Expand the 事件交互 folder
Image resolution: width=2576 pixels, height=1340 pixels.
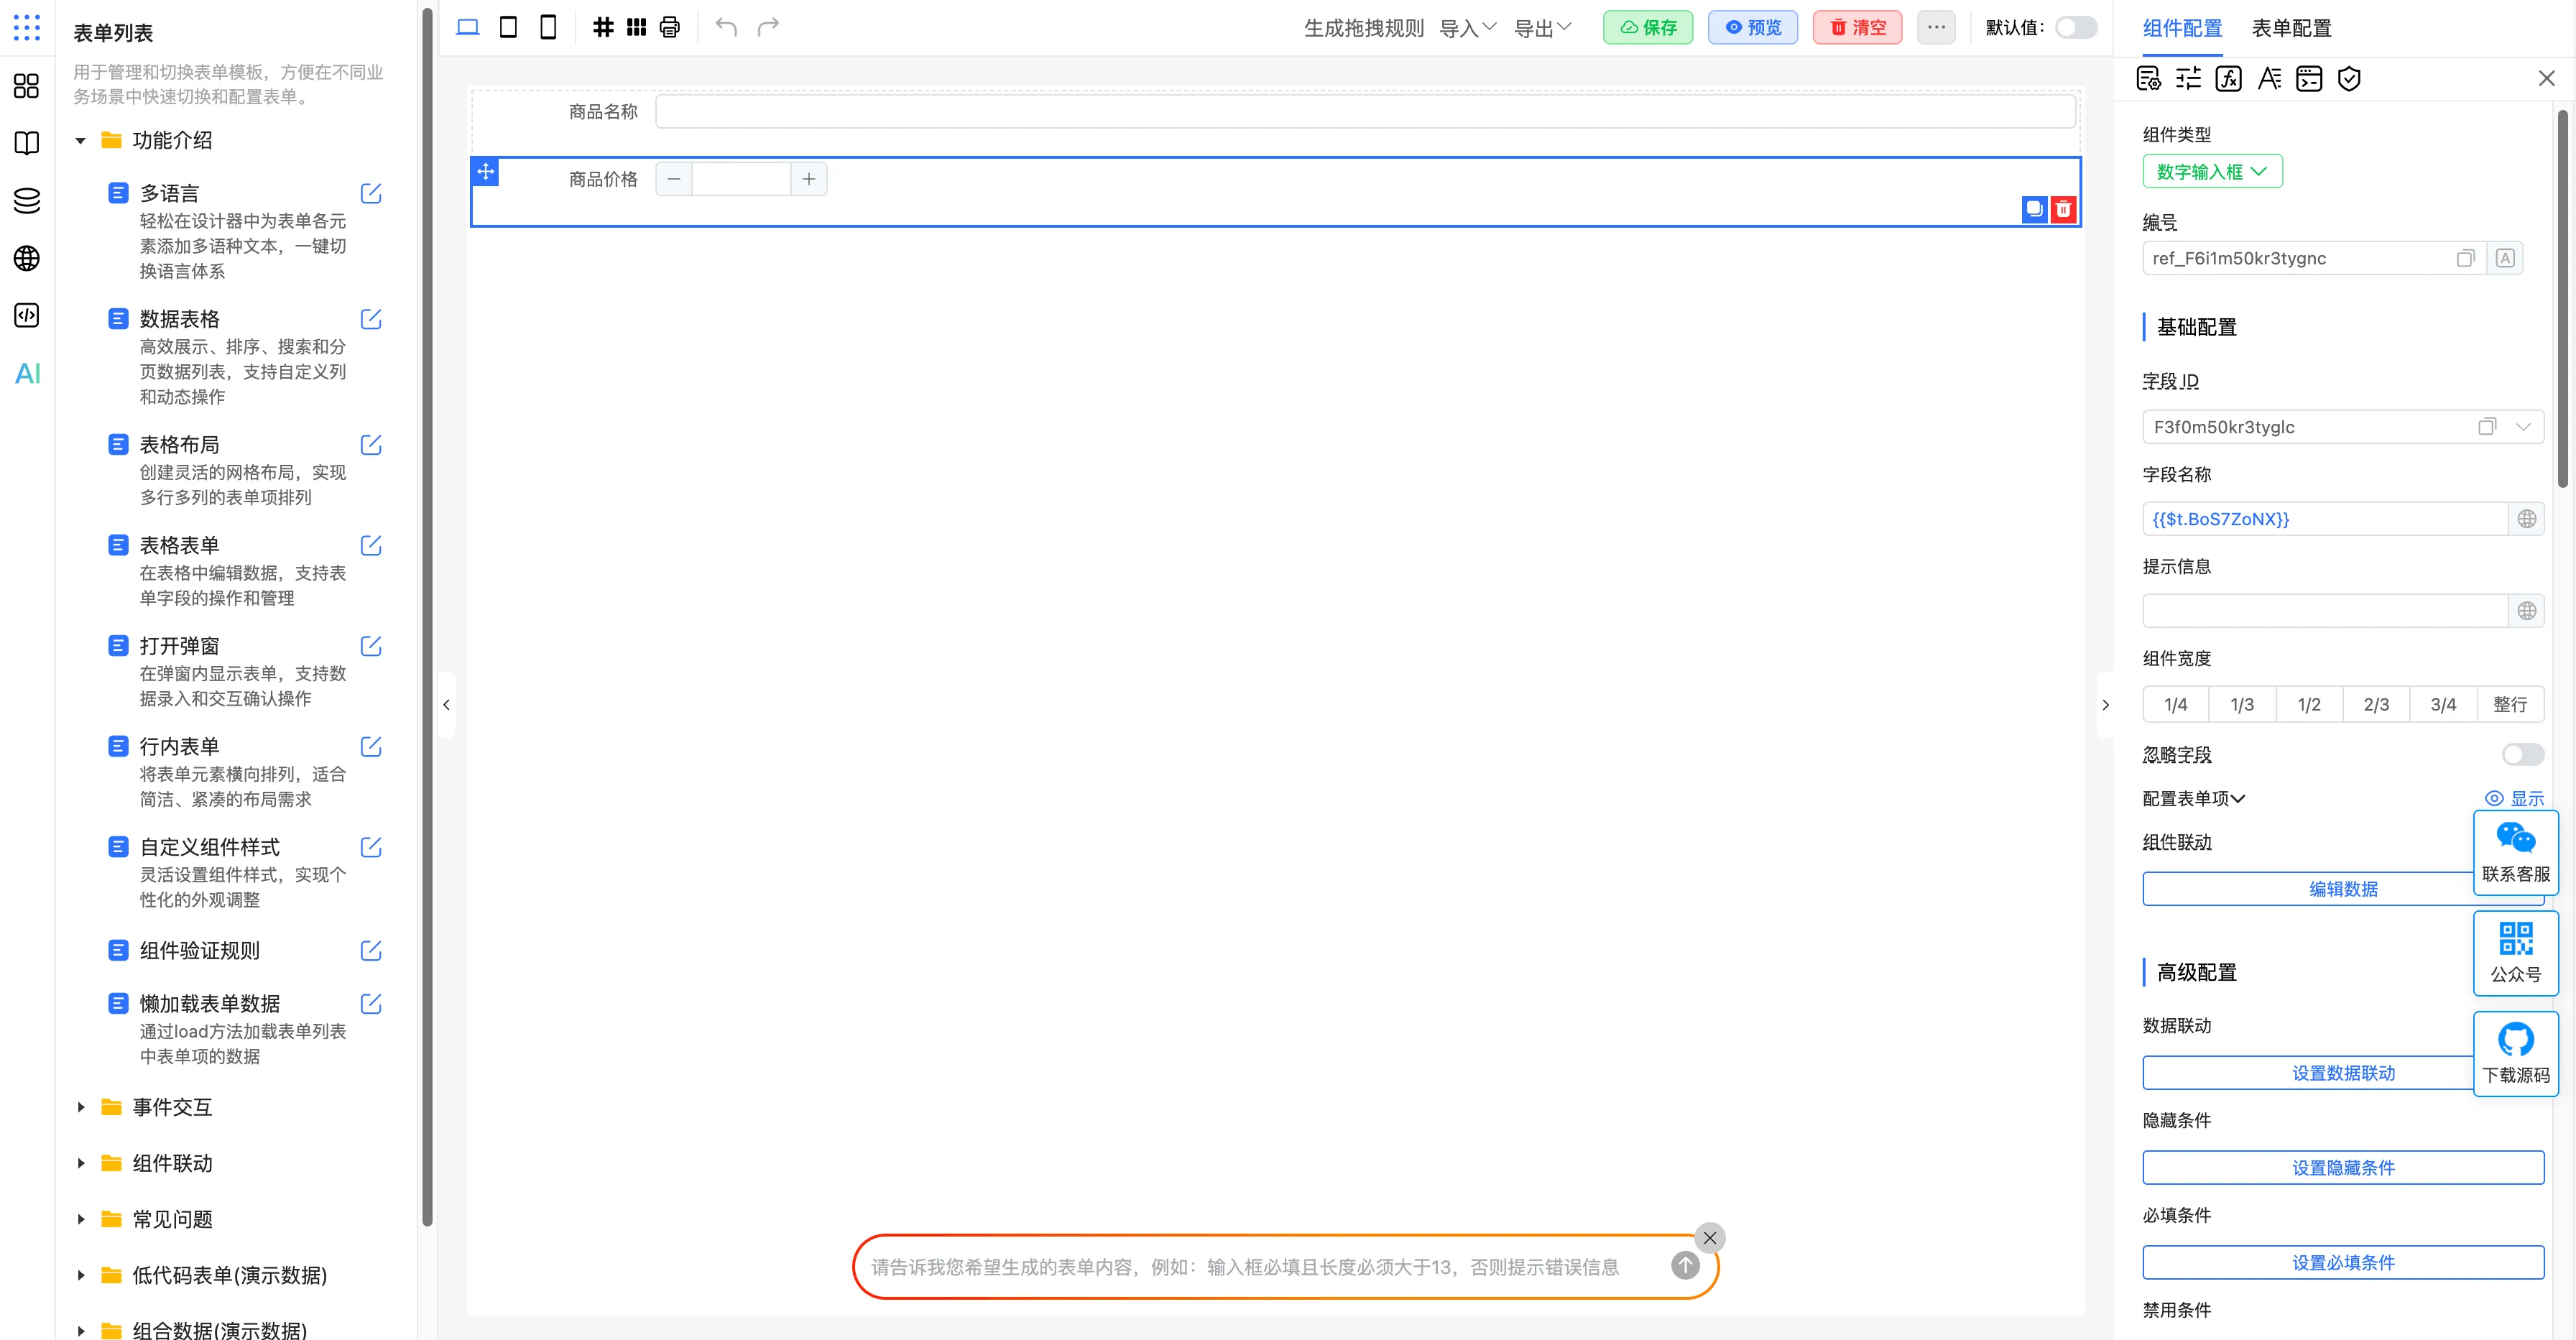click(81, 1107)
